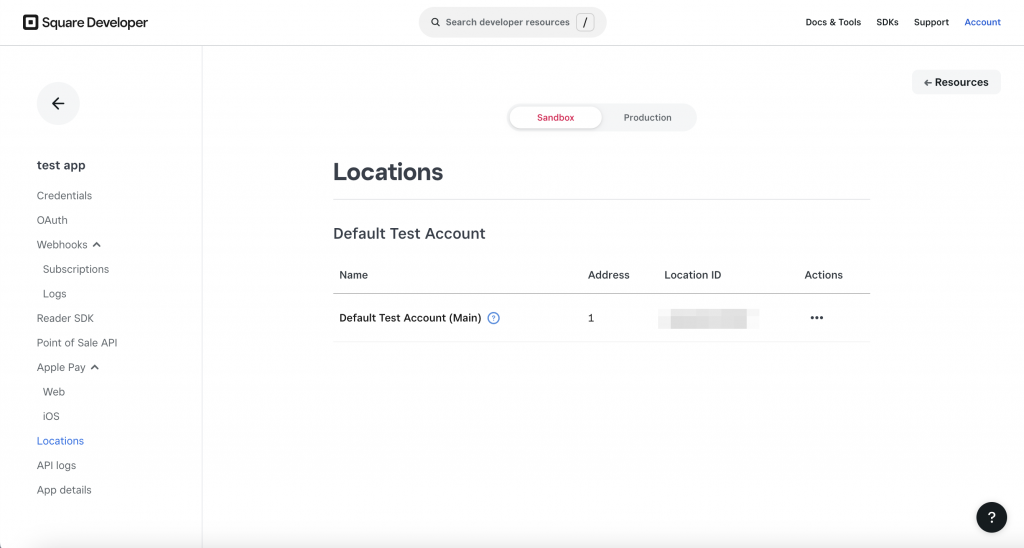Viewport: 1024px width, 548px height.
Task: Click the back arrow circle button
Action: (58, 103)
